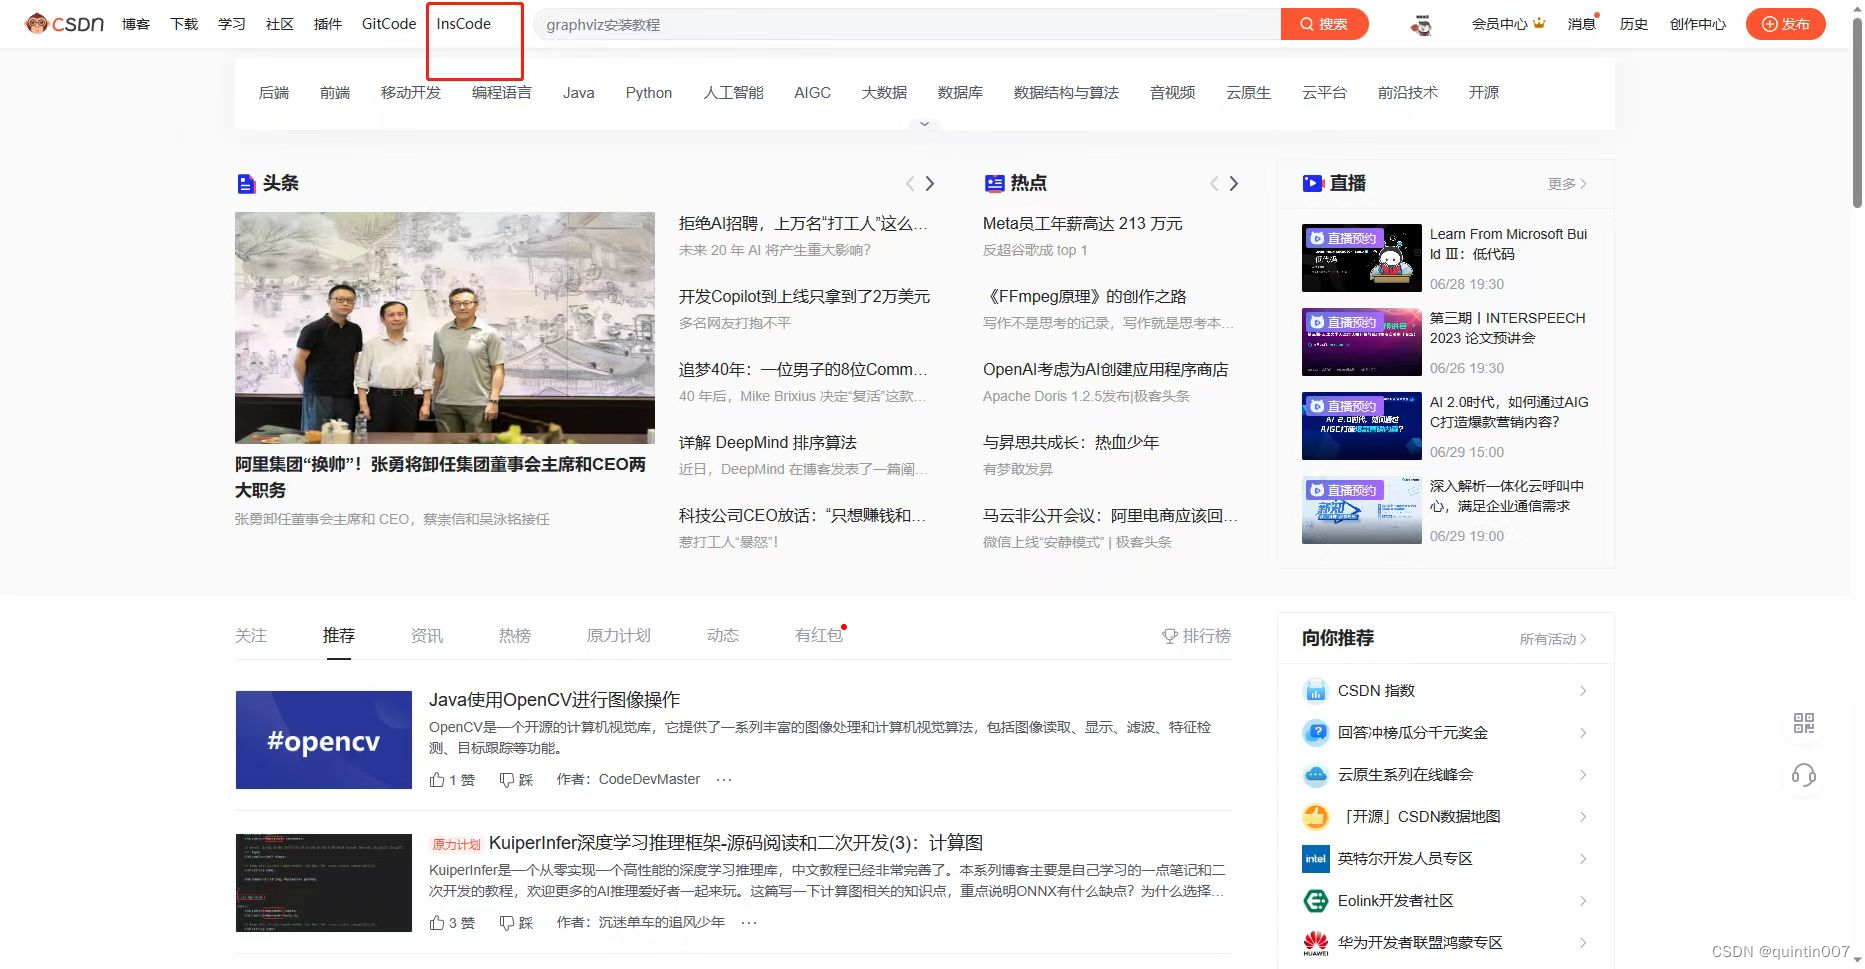1865x969 pixels.
Task: Open the InsCode nav item
Action: point(464,24)
